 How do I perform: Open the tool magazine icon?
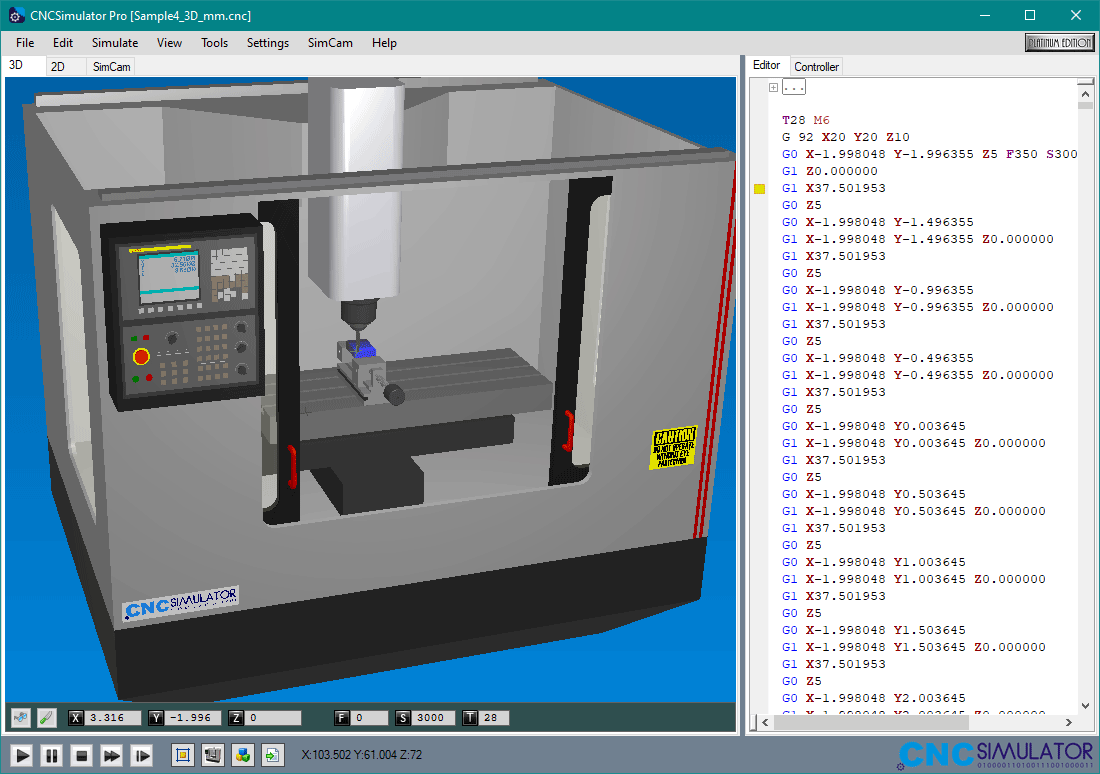212,756
